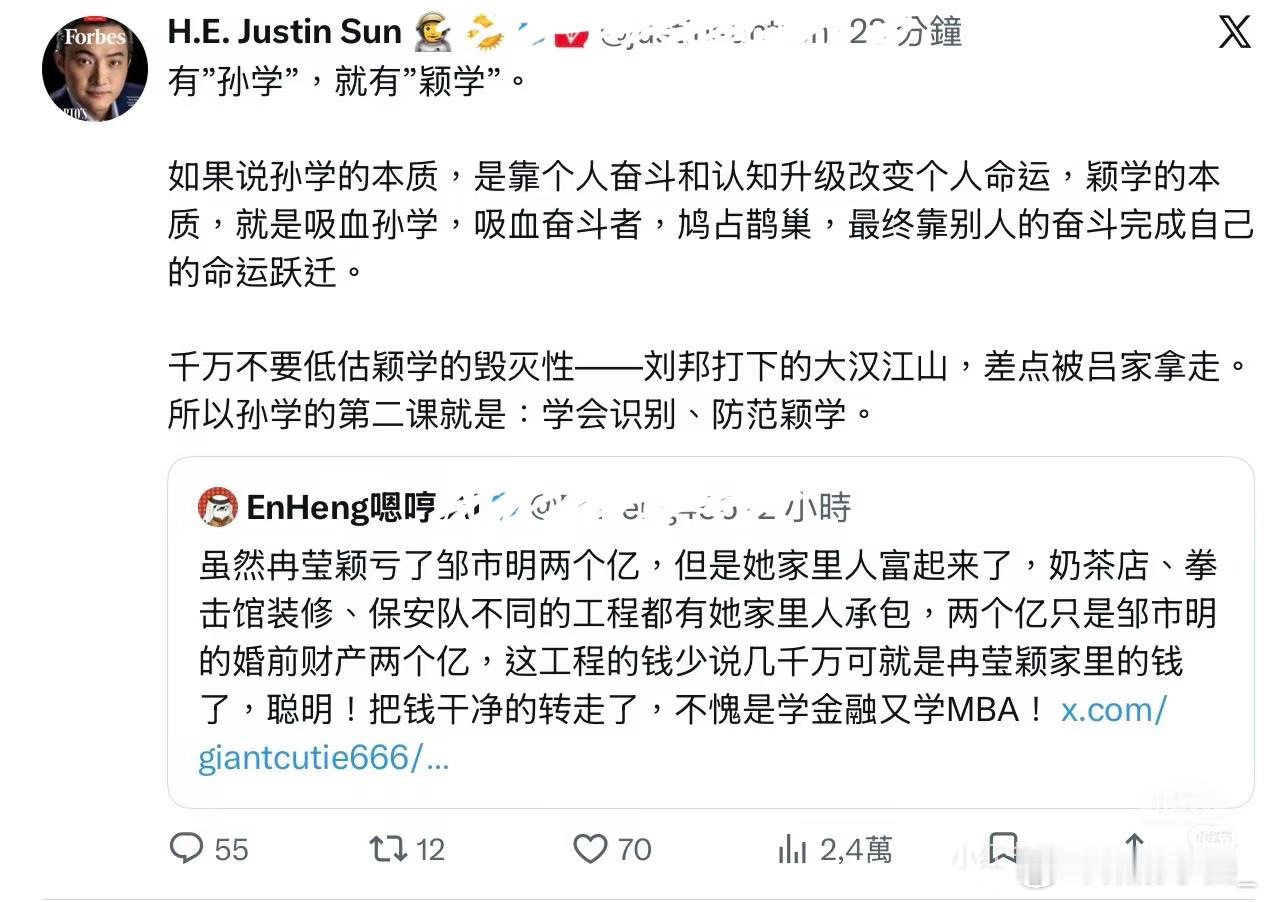This screenshot has width=1268, height=902.
Task: Open the H.E. Justin Sun display name
Action: 284,32
